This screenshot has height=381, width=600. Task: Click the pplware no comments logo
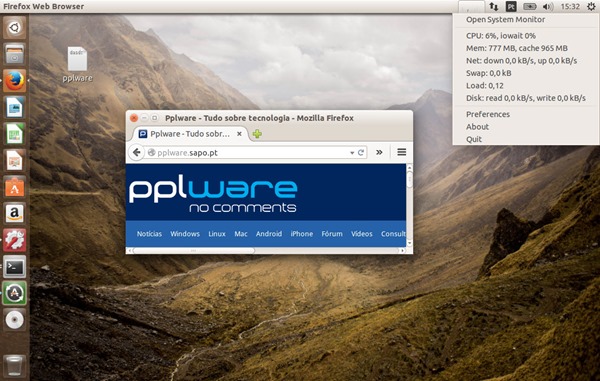(x=213, y=194)
